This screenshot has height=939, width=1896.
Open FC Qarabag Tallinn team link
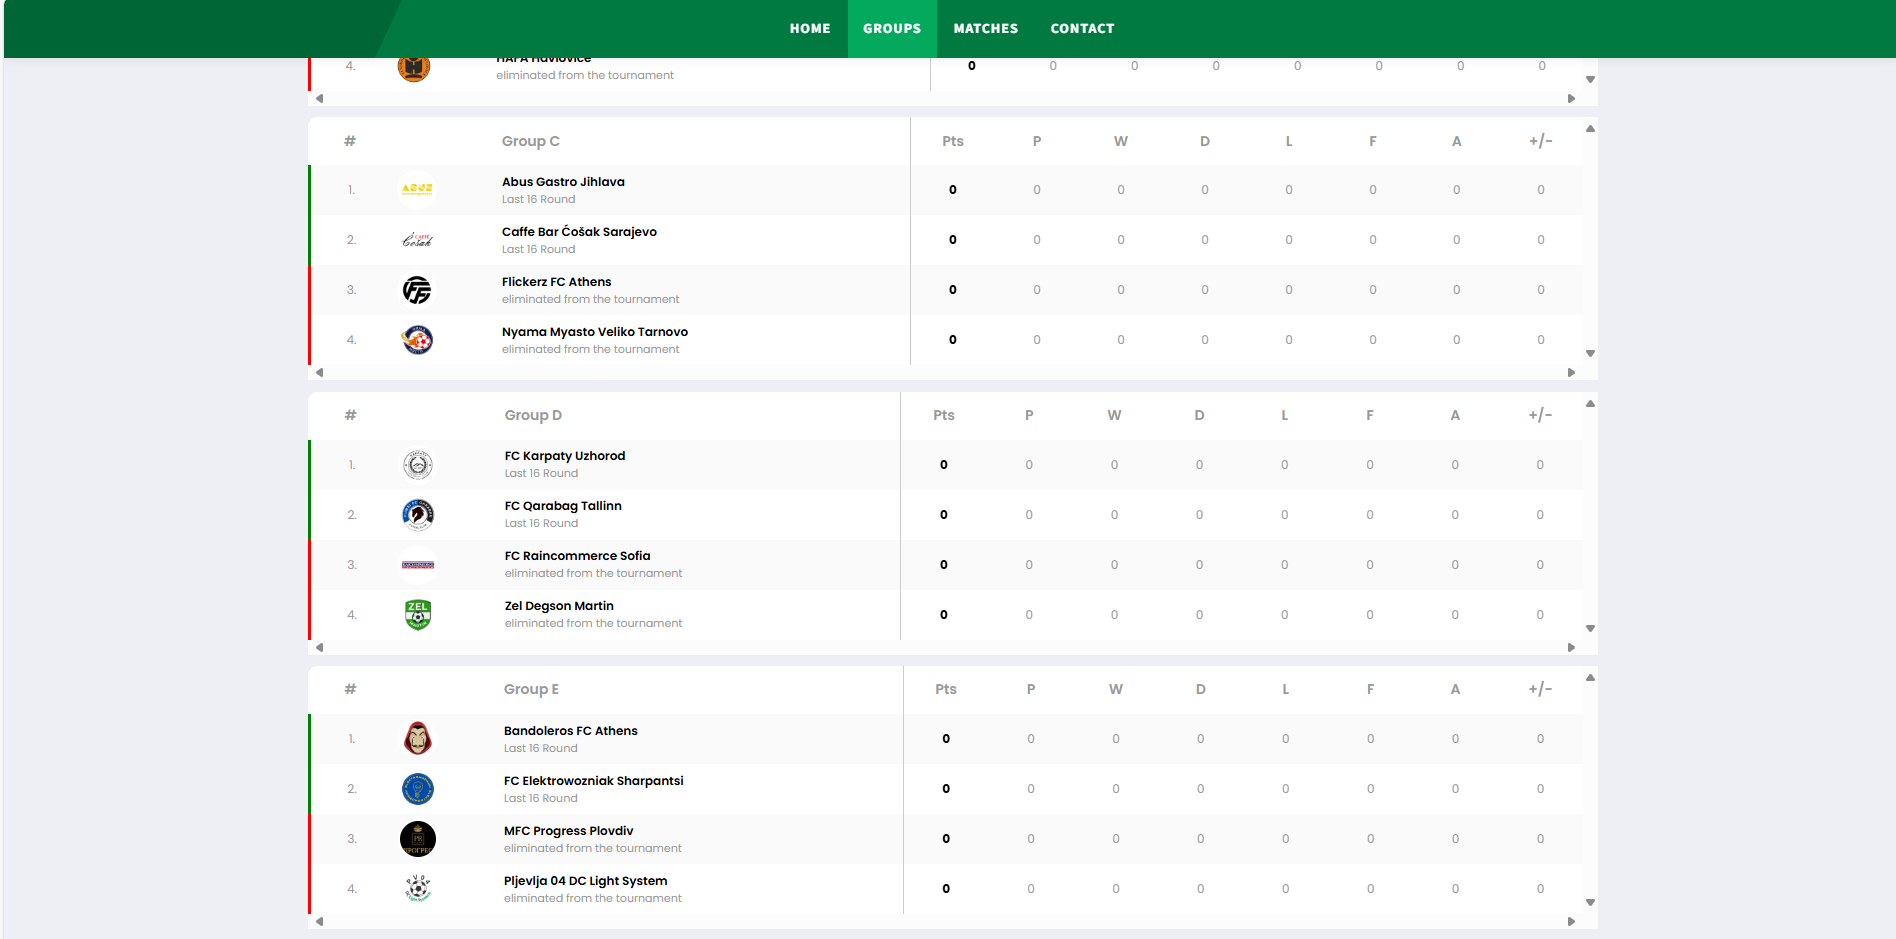point(563,506)
